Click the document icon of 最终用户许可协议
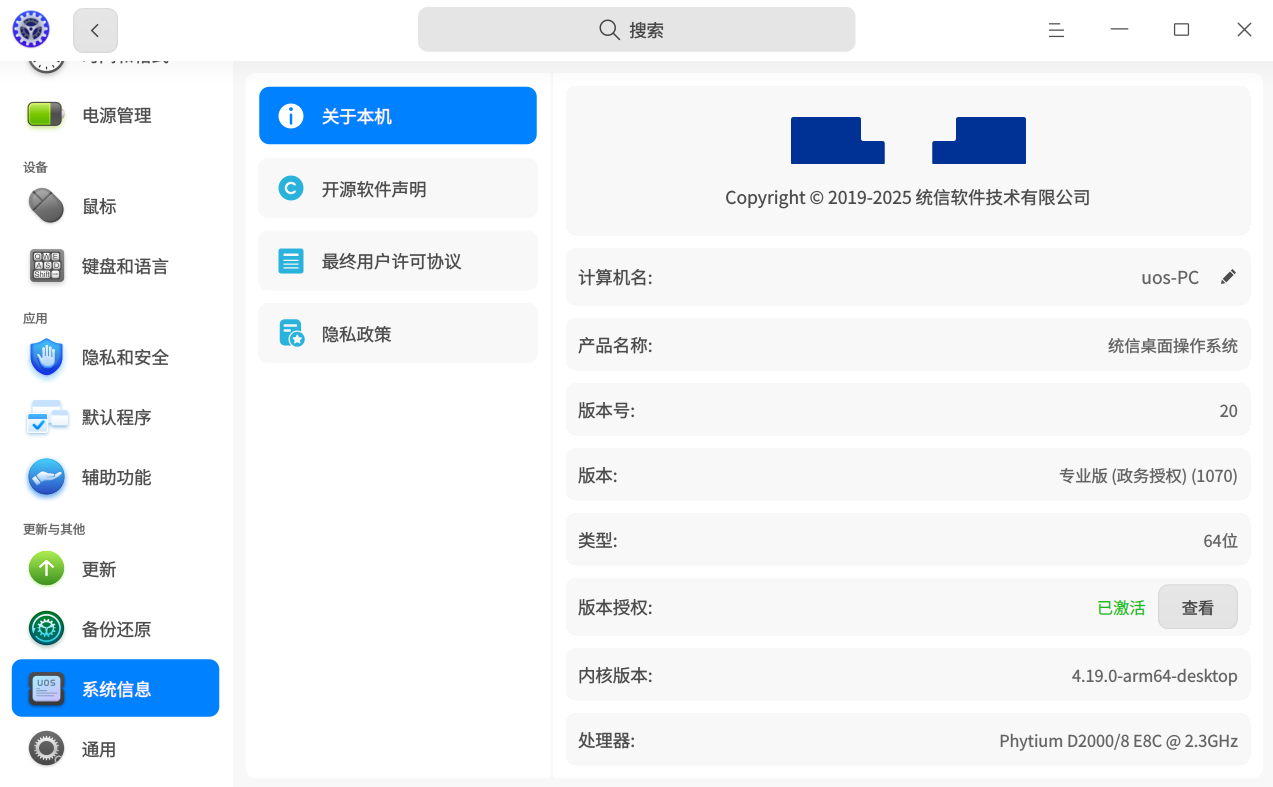The image size is (1273, 787). click(291, 261)
